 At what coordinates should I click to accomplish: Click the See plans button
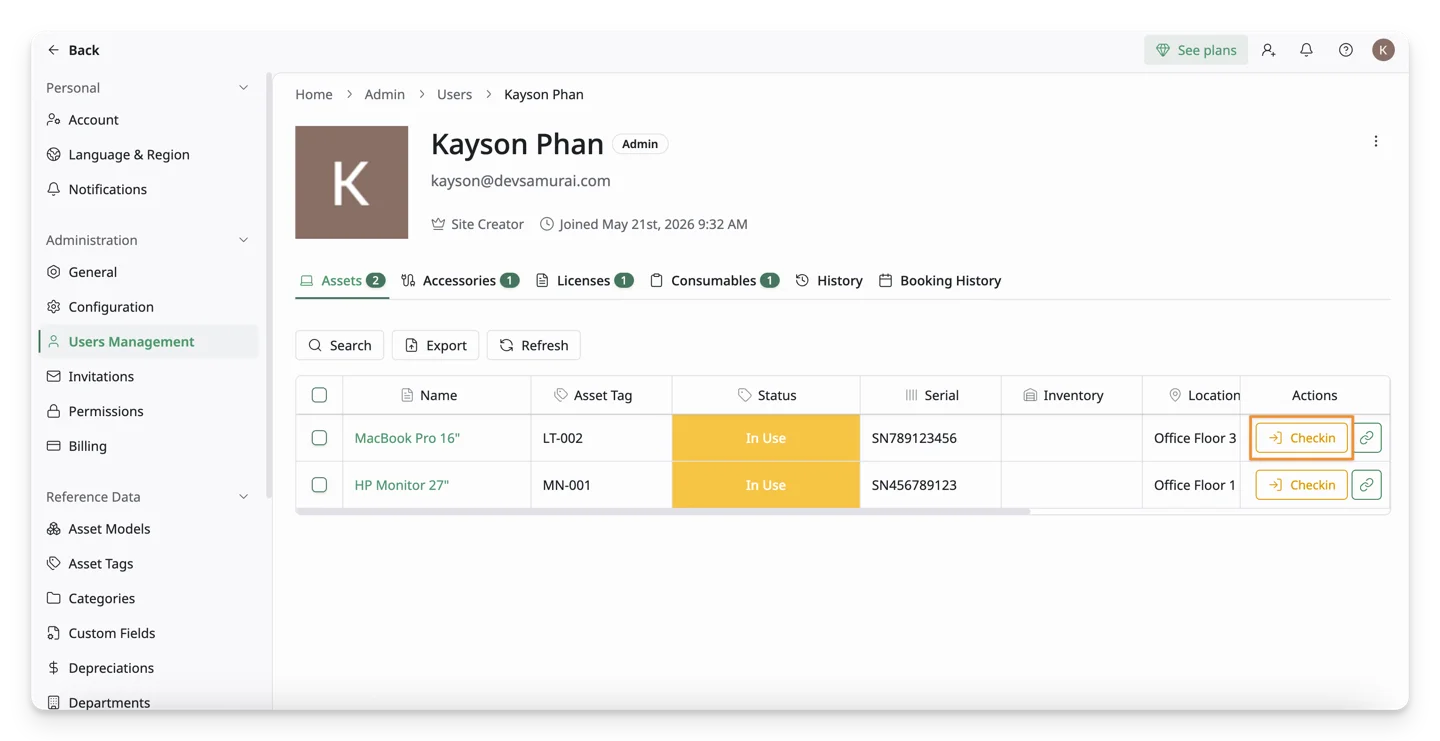[1196, 50]
